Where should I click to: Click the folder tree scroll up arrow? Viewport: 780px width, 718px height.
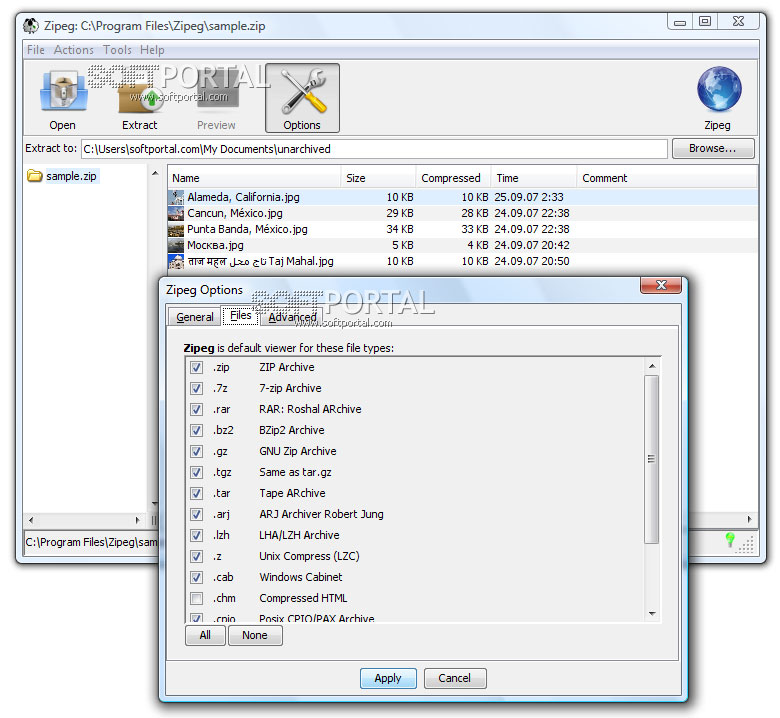coord(155,174)
